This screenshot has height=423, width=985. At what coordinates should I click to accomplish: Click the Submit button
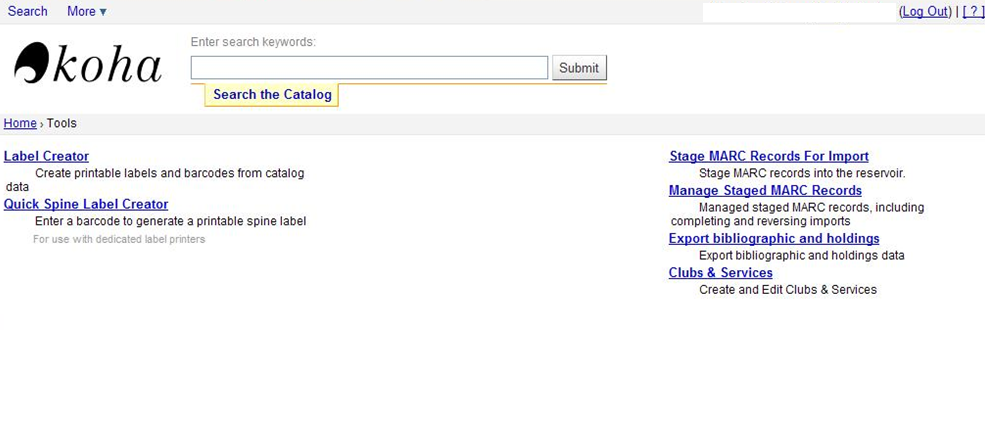(579, 68)
